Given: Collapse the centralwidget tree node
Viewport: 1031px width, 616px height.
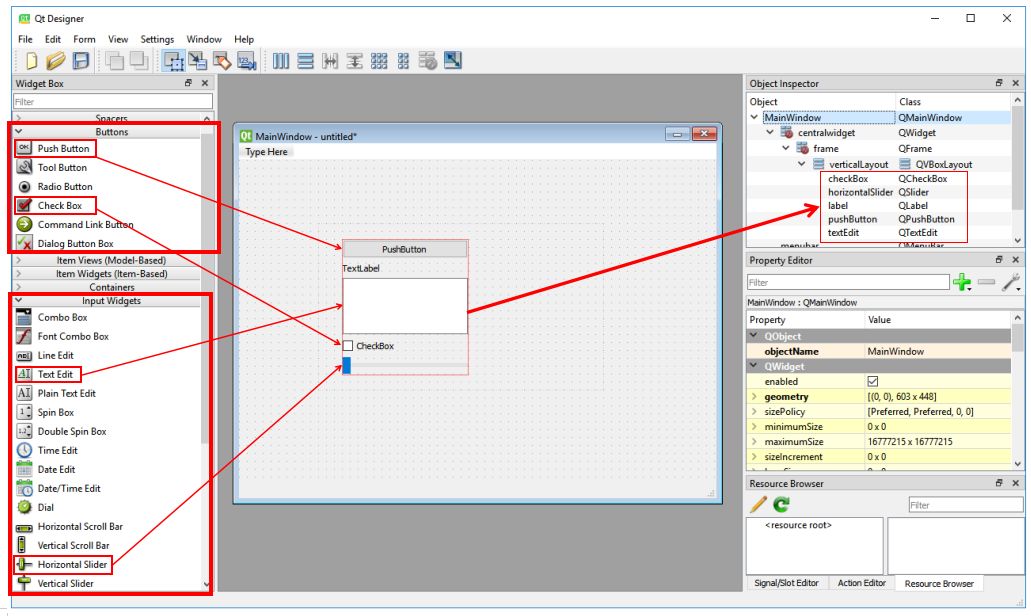Looking at the screenshot, I should [x=769, y=133].
